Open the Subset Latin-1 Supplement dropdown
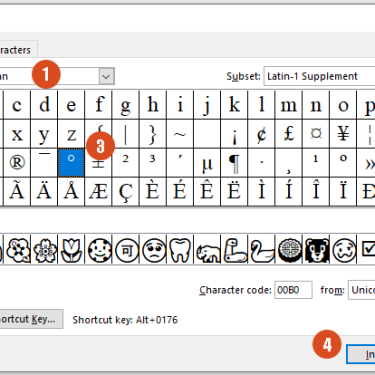Image resolution: width=375 pixels, height=375 pixels. click(x=319, y=76)
